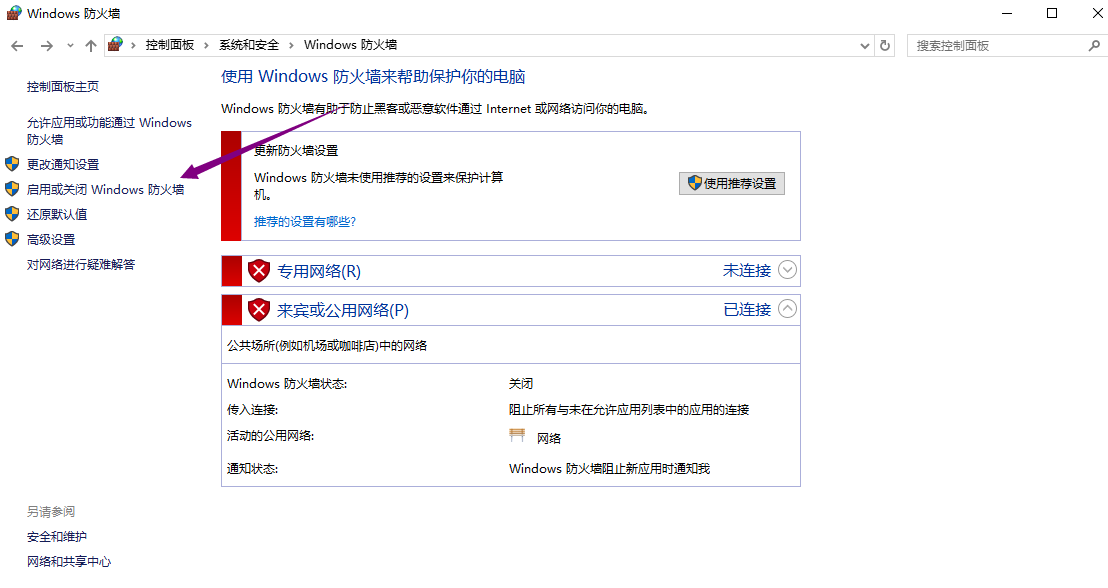Image resolution: width=1108 pixels, height=588 pixels.
Task: Go up one level with up arrow
Action: 90,46
